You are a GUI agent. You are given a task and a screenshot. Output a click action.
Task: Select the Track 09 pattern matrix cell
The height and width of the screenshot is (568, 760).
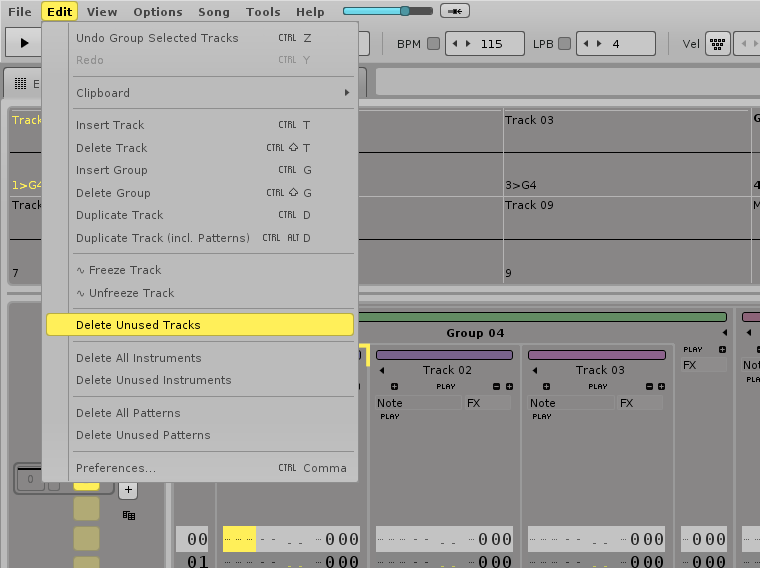pos(627,218)
